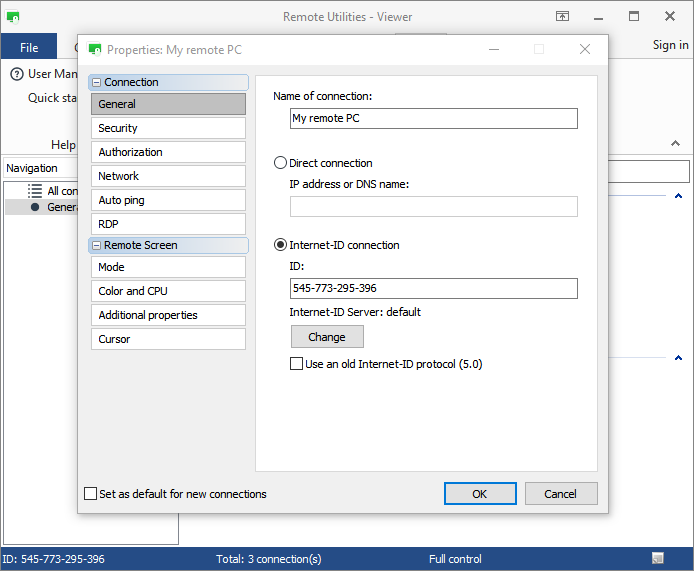The width and height of the screenshot is (694, 571).
Task: Click the ID 545-773-295-396 status bar text
Action: tap(54, 559)
